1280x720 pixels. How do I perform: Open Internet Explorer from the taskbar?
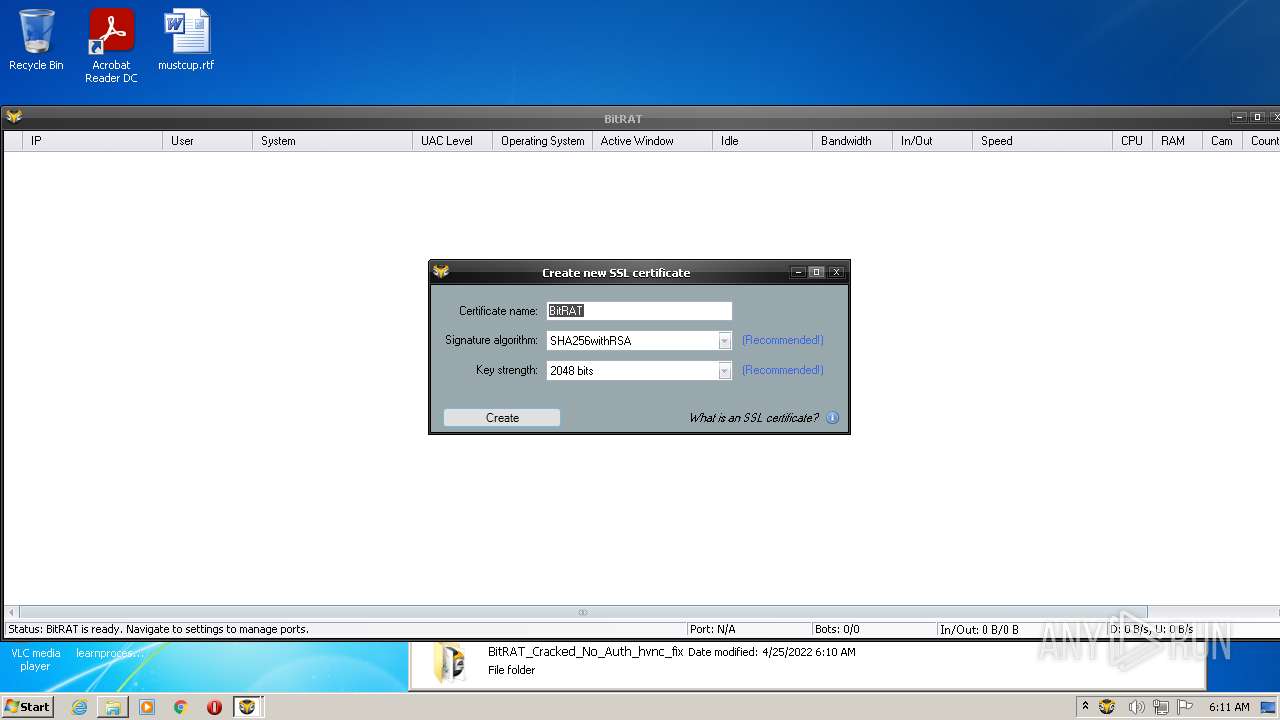coord(79,707)
